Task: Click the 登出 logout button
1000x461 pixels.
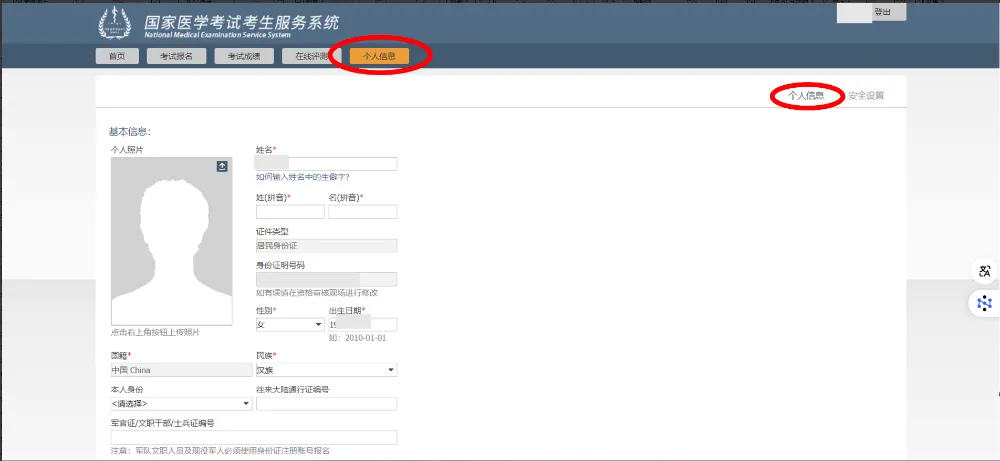Action: [883, 12]
